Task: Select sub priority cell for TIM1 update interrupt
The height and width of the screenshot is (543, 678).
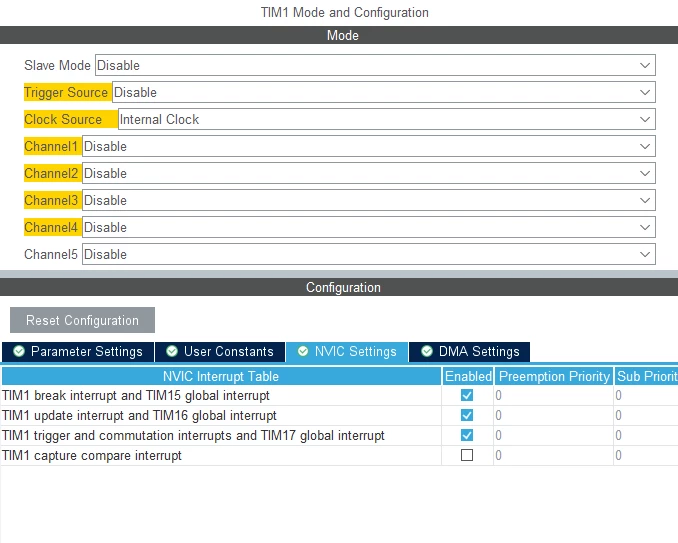Action: tap(646, 415)
